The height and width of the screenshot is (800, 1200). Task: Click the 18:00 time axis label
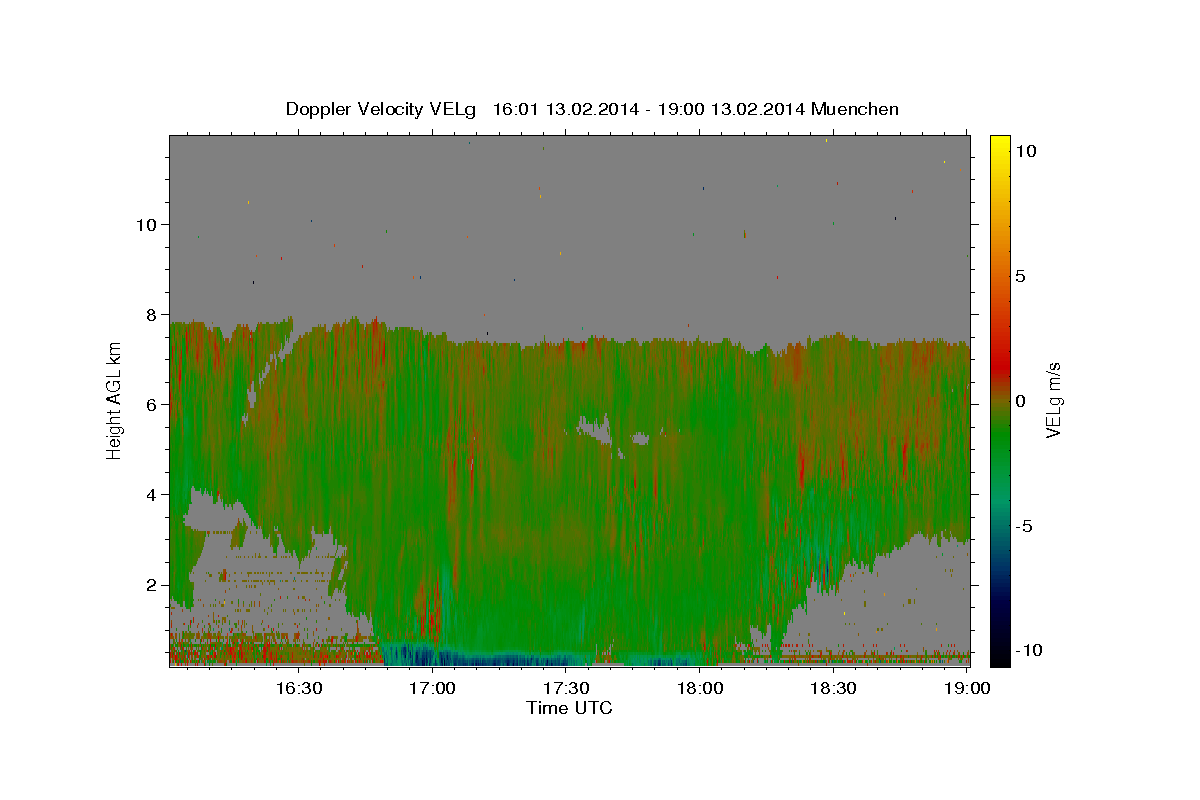[700, 688]
